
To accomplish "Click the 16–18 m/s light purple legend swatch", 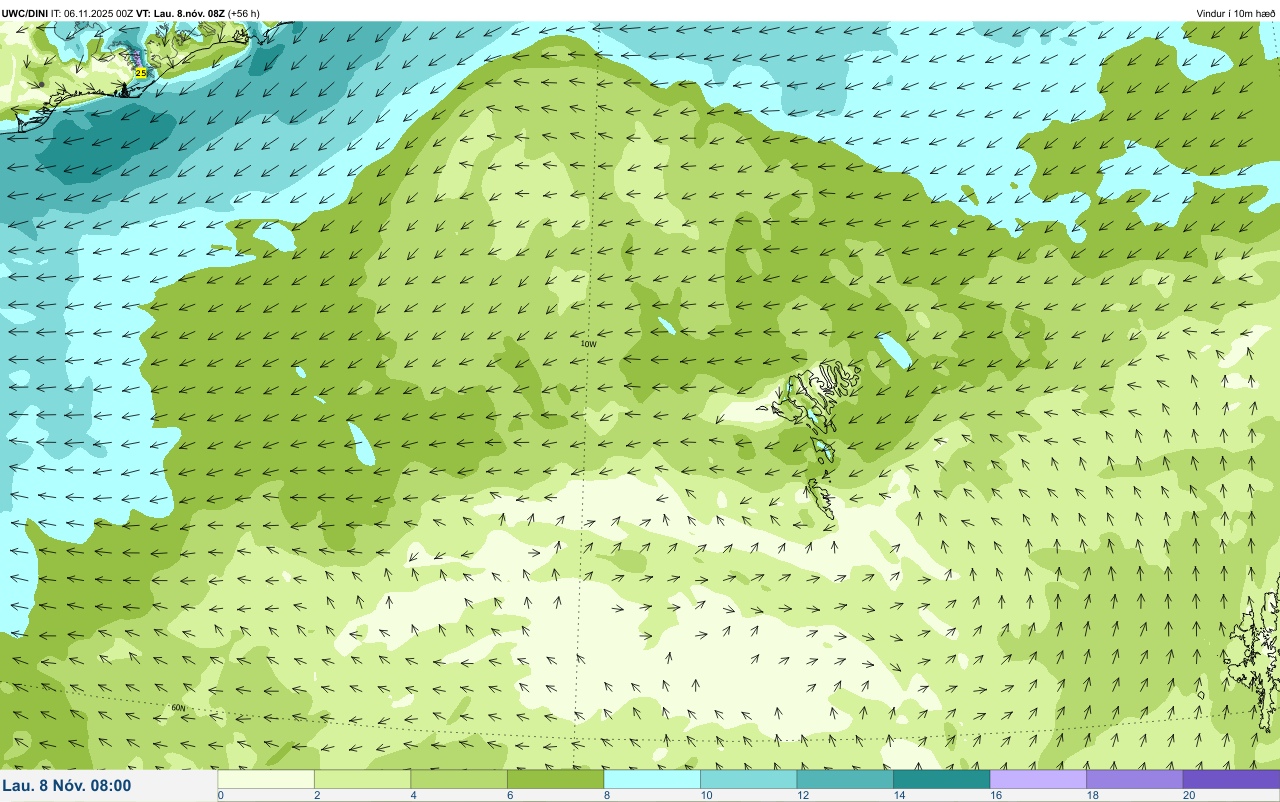I will [x=1038, y=779].
